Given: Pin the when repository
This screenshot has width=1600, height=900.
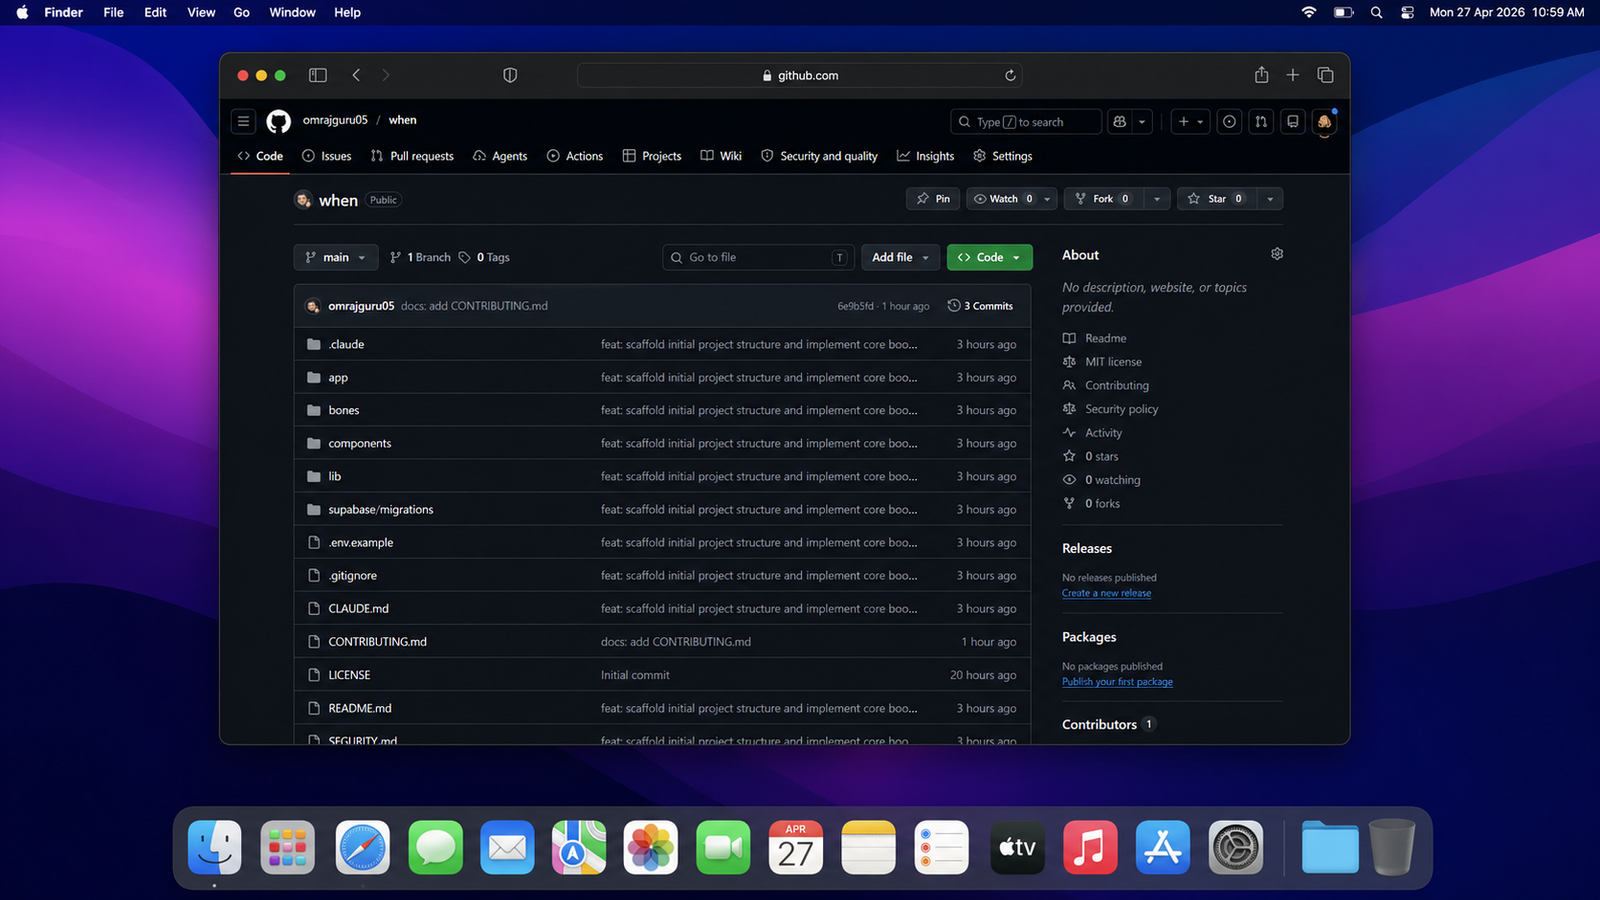Looking at the screenshot, I should pyautogui.click(x=933, y=199).
